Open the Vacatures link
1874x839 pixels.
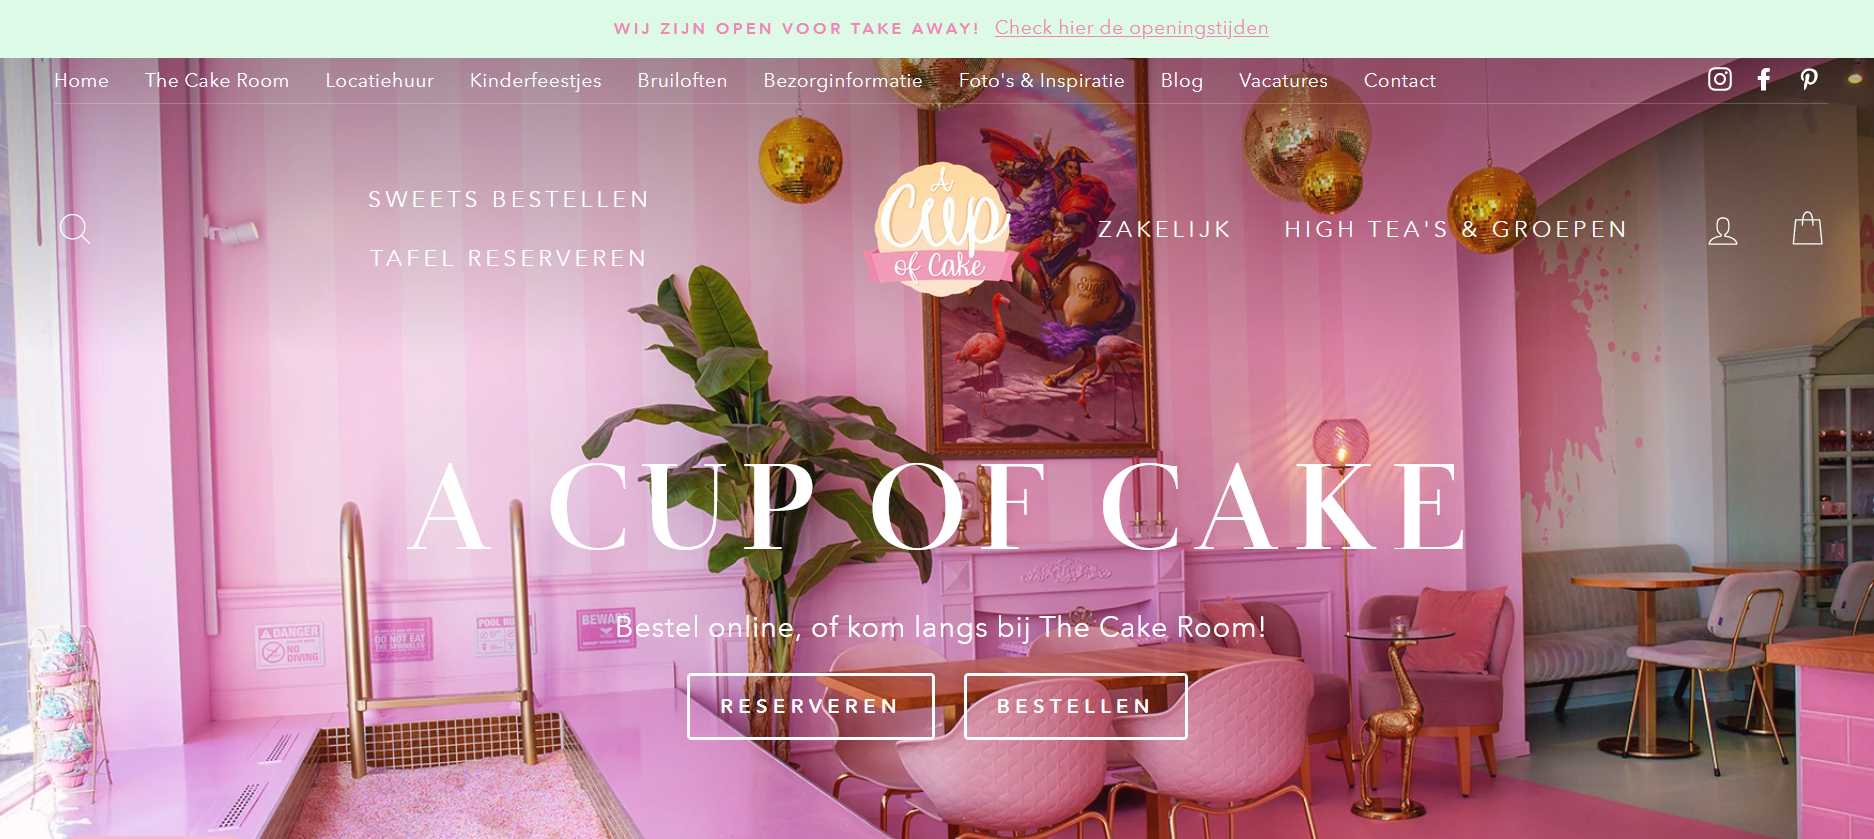coord(1283,80)
